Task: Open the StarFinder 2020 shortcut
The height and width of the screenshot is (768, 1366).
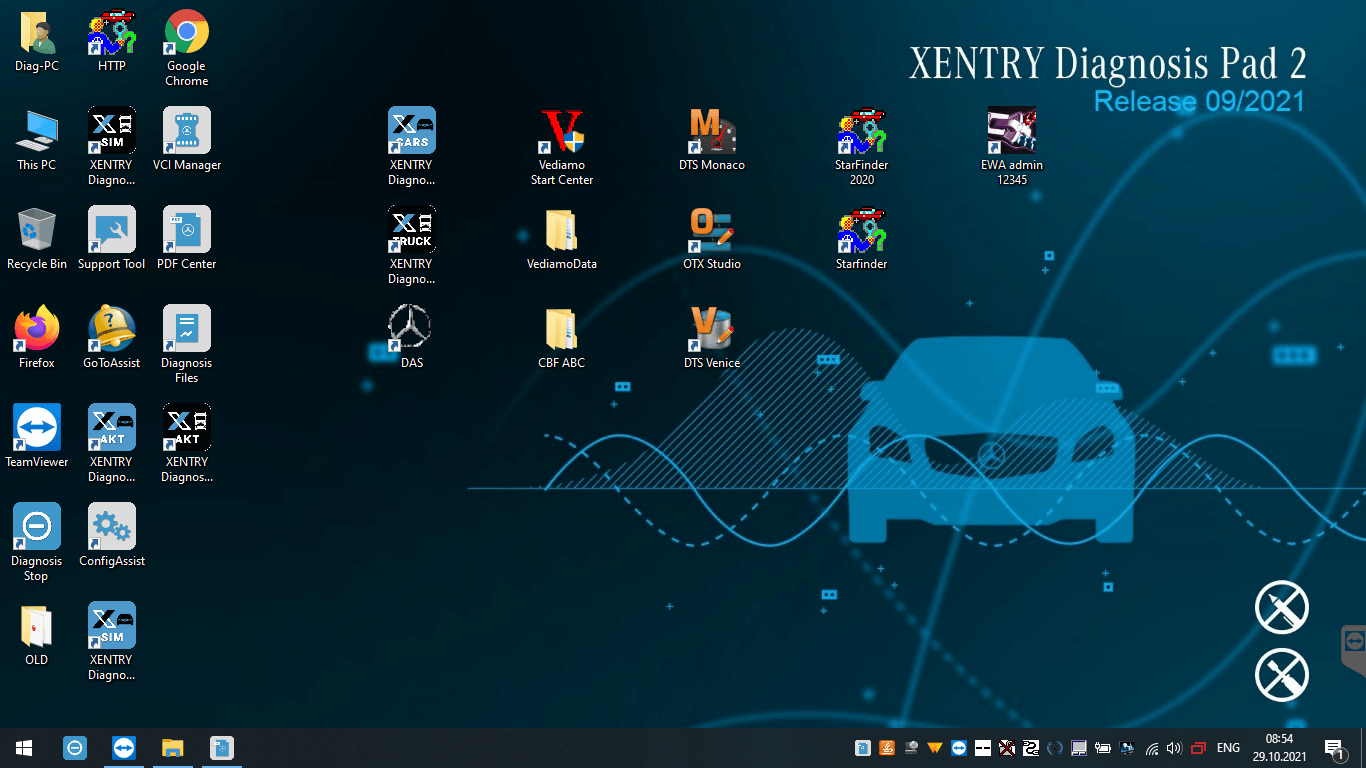Action: (x=862, y=147)
